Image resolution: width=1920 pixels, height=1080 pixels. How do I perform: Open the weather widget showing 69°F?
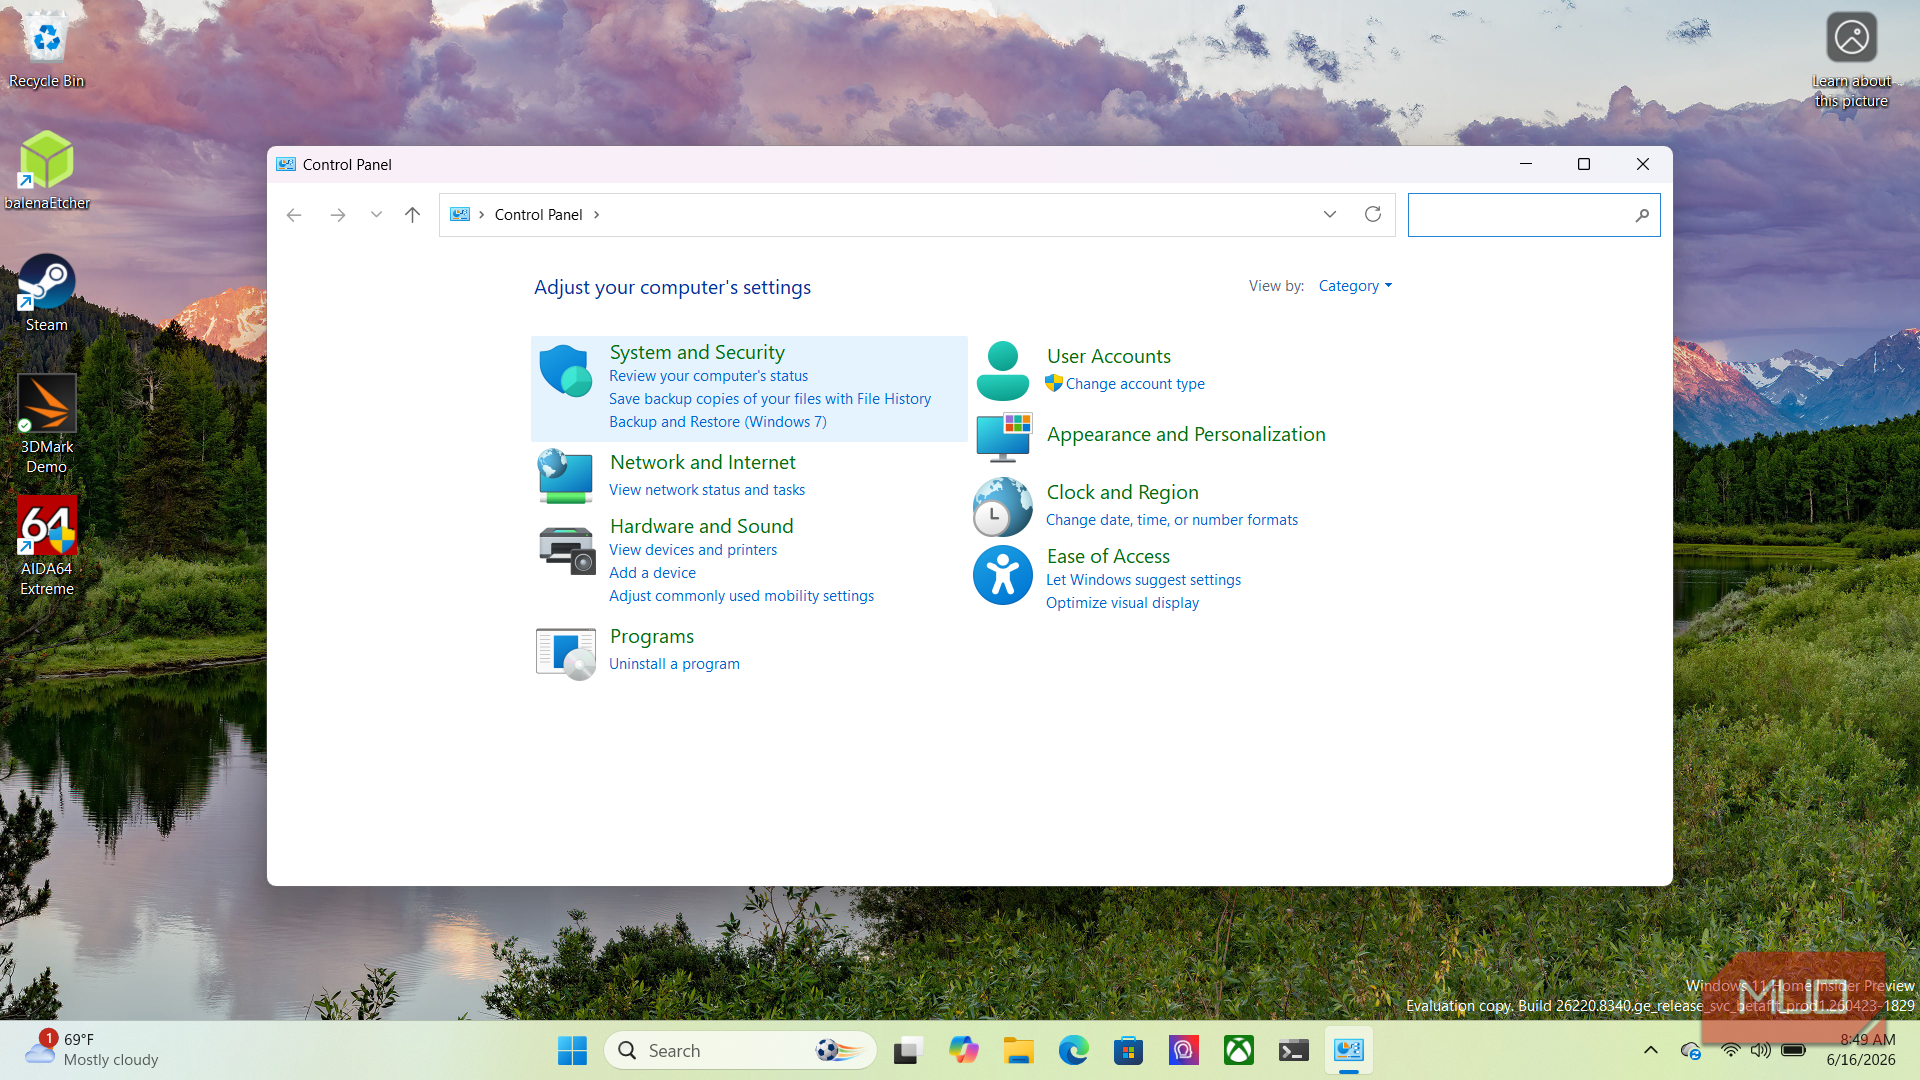[92, 1050]
